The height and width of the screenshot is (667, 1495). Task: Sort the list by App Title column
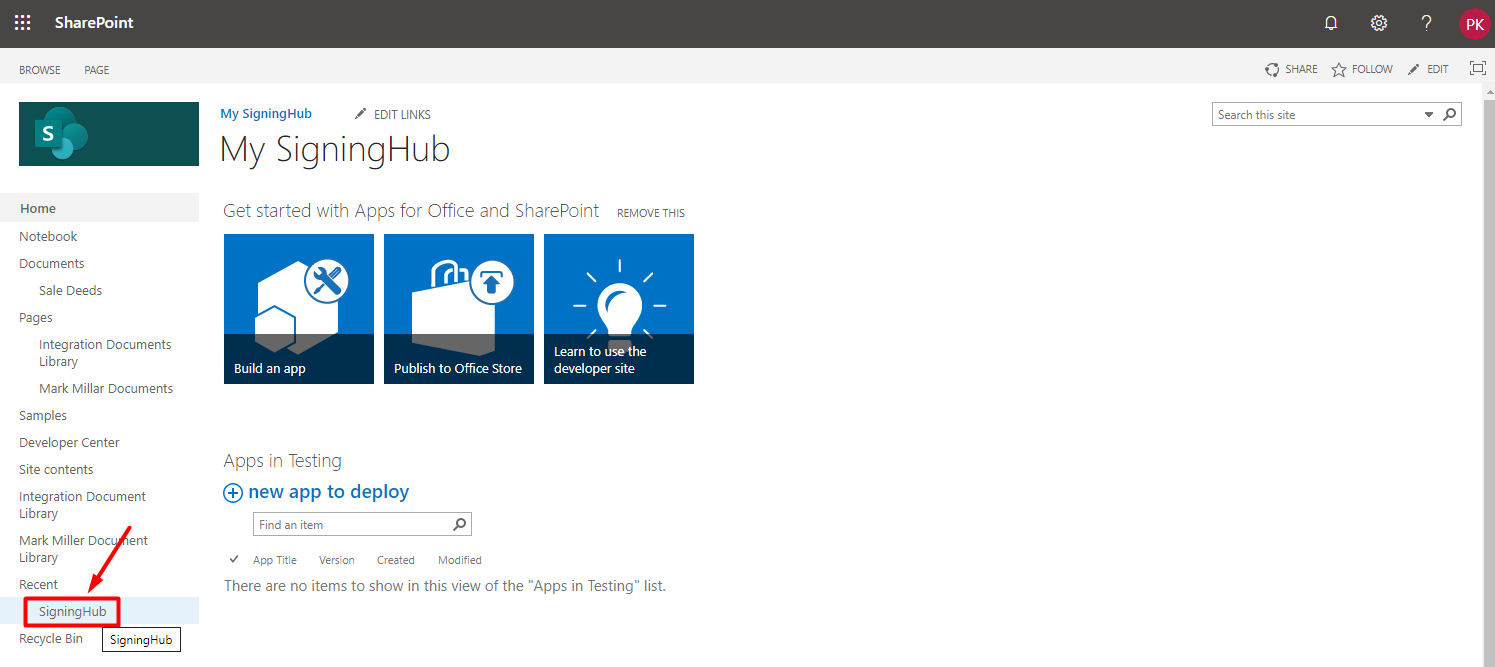tap(274, 560)
